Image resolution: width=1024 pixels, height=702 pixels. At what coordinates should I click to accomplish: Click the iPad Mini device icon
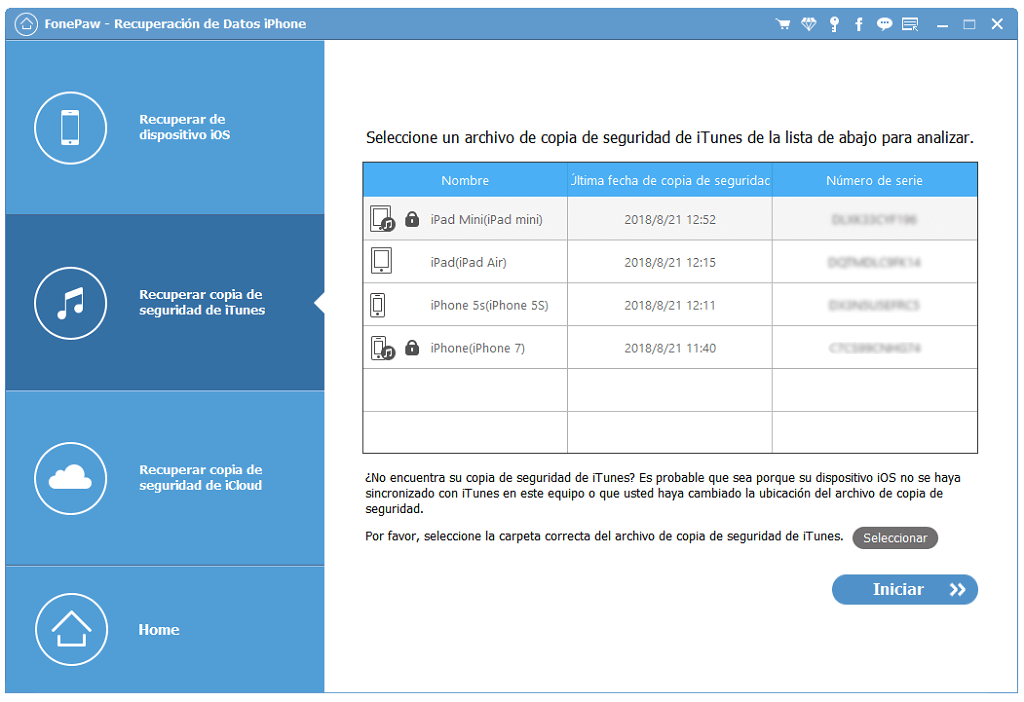[x=383, y=219]
